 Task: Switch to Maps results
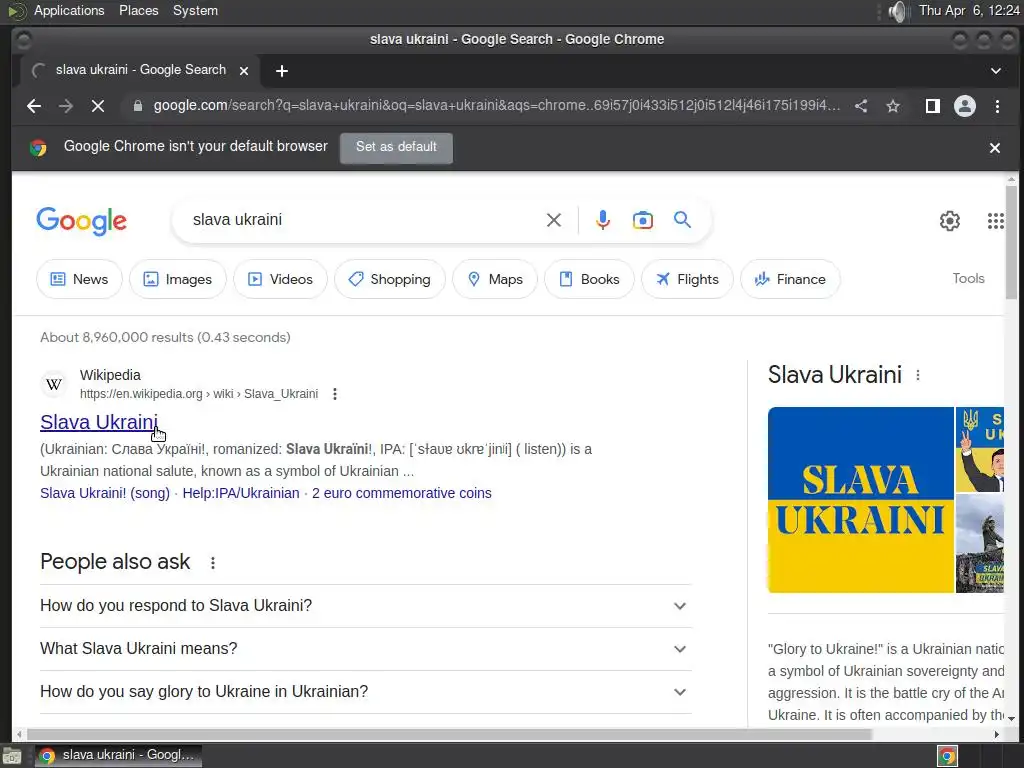[x=496, y=280]
